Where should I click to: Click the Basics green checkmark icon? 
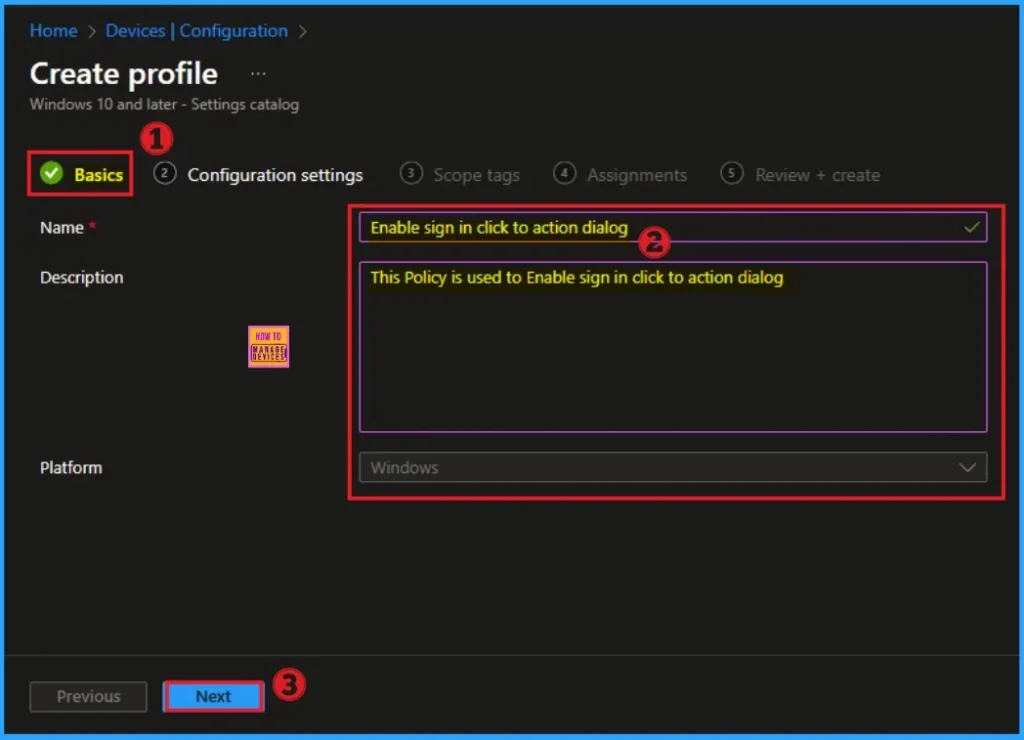pyautogui.click(x=52, y=174)
